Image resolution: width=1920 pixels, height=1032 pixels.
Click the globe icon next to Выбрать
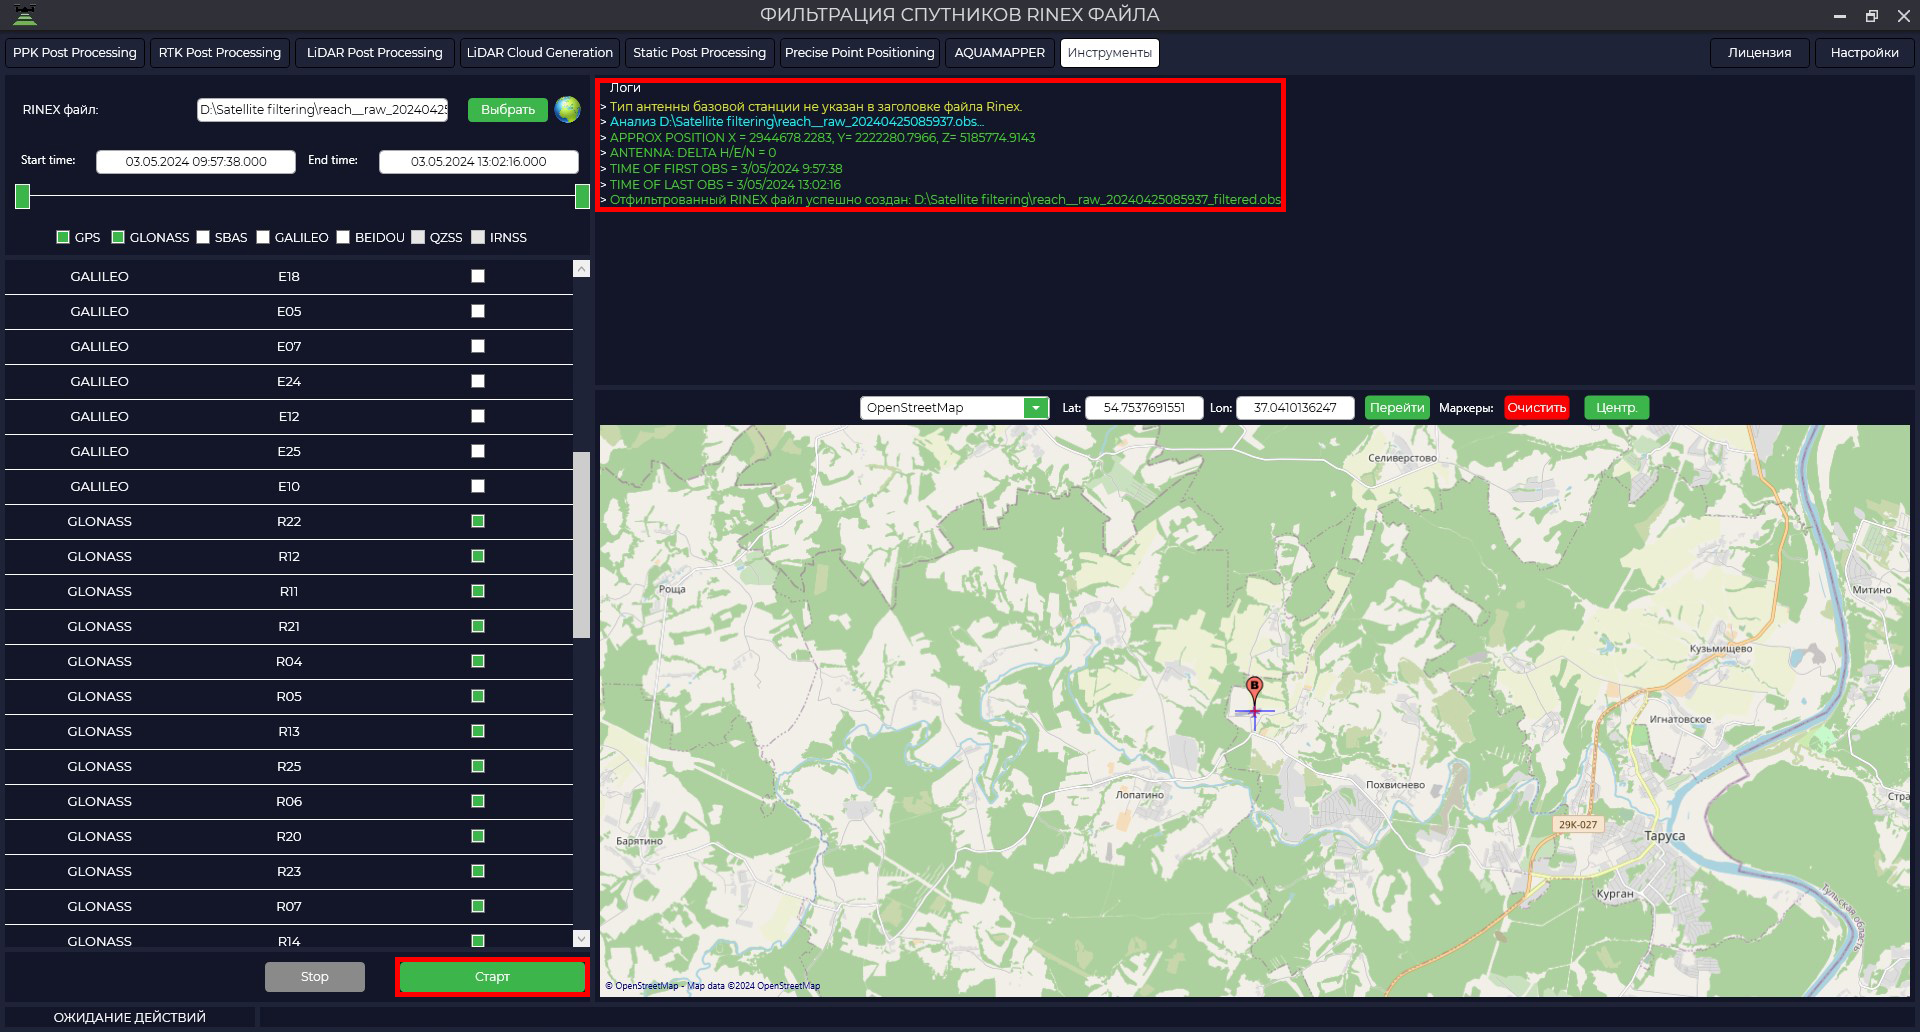tap(567, 109)
